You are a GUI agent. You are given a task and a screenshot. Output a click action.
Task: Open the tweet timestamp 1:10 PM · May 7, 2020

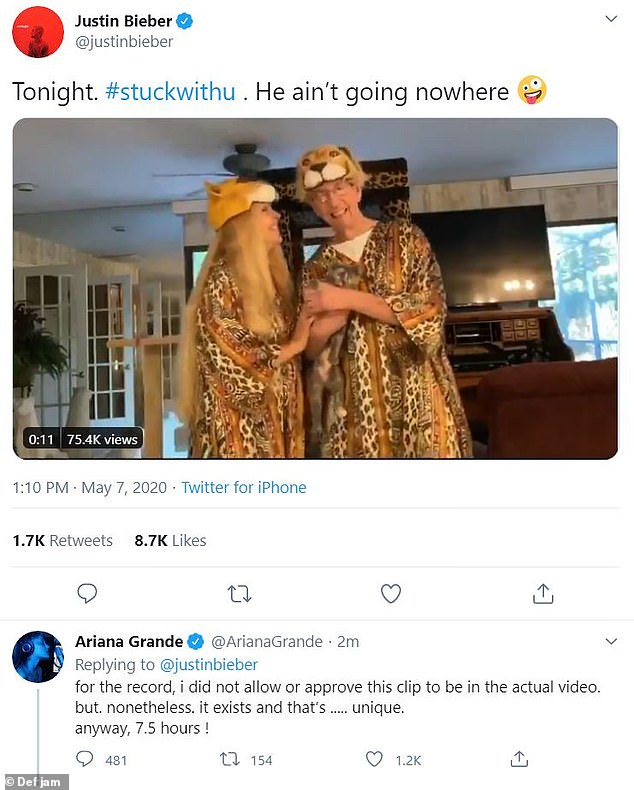pyautogui.click(x=90, y=488)
